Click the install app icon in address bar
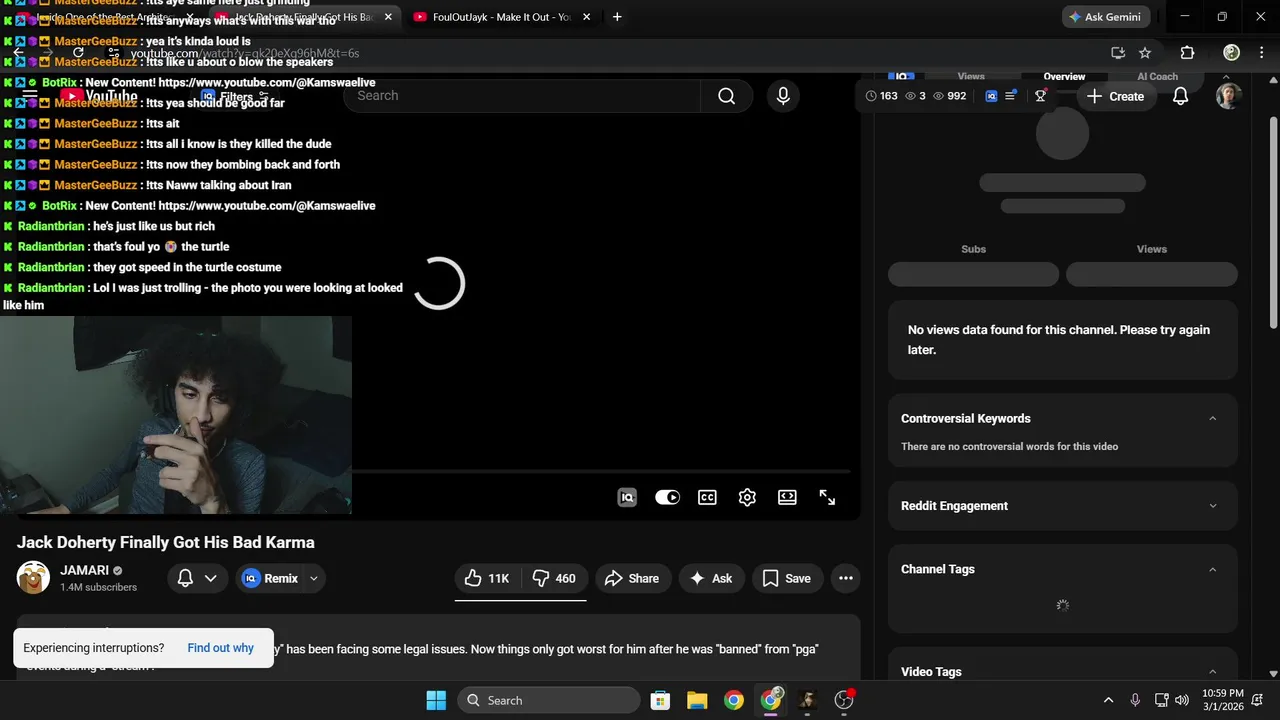1280x720 pixels. click(1118, 52)
